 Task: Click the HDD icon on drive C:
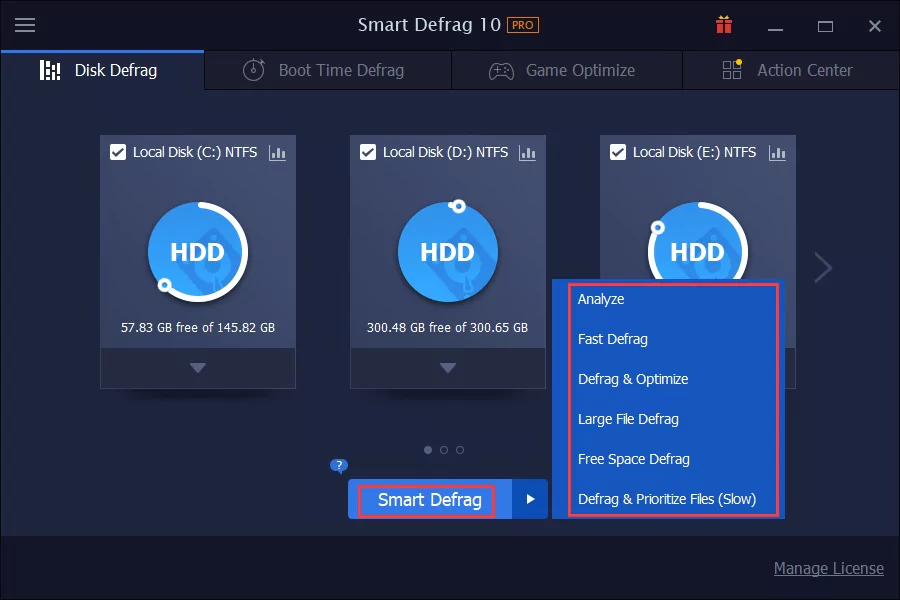197,252
